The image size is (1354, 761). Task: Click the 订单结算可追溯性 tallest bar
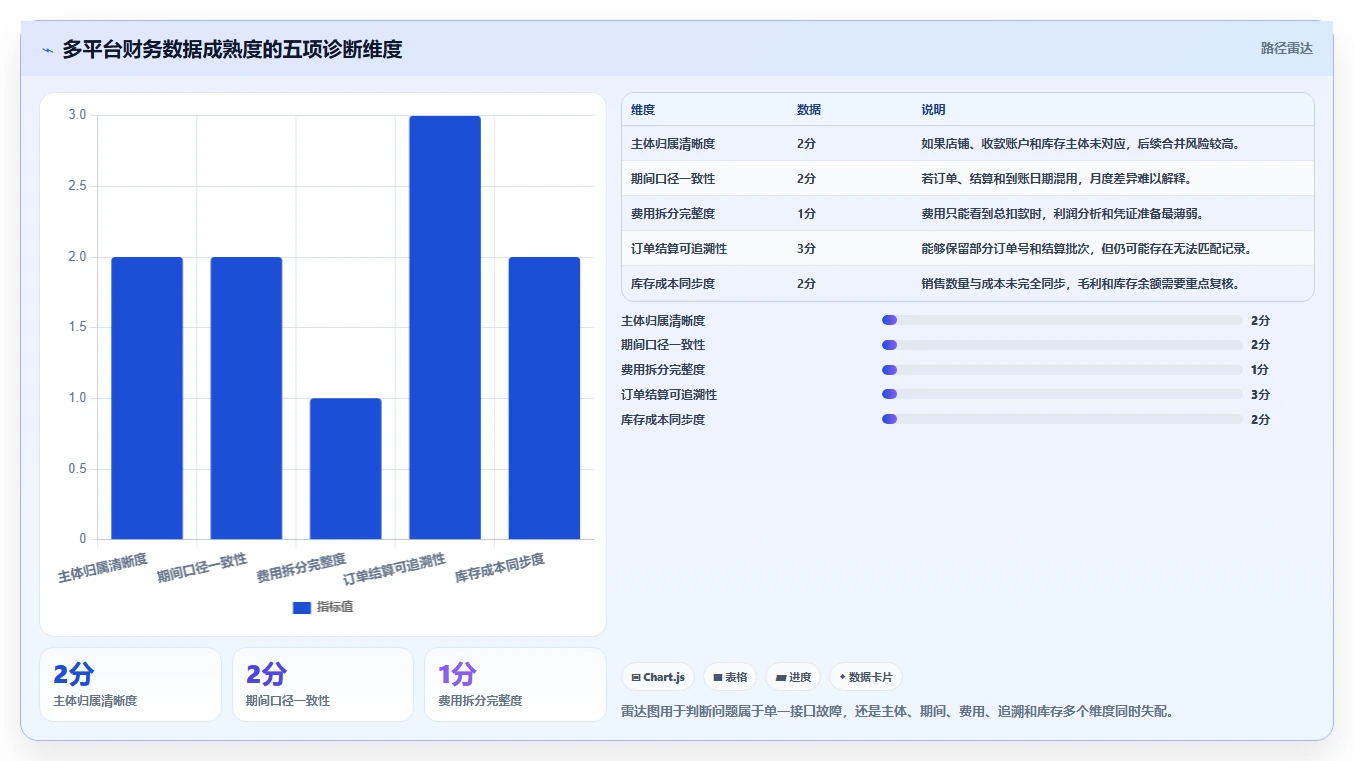click(x=445, y=328)
